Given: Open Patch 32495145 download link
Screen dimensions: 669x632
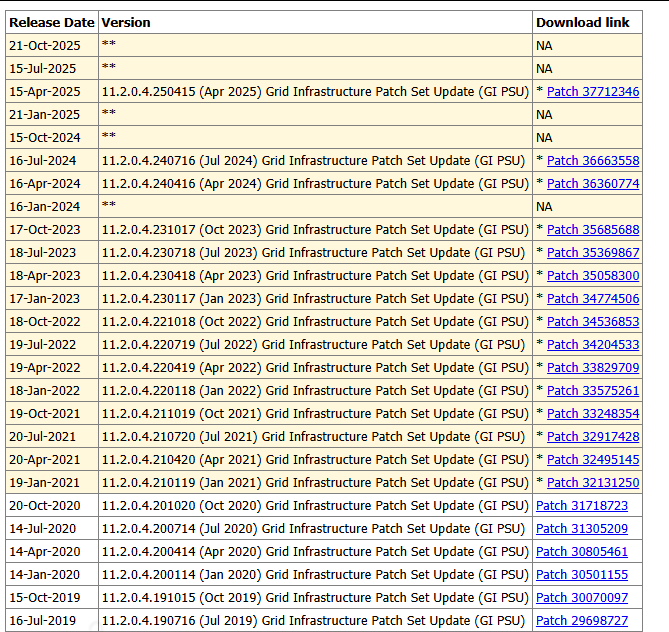Looking at the screenshot, I should [x=593, y=460].
